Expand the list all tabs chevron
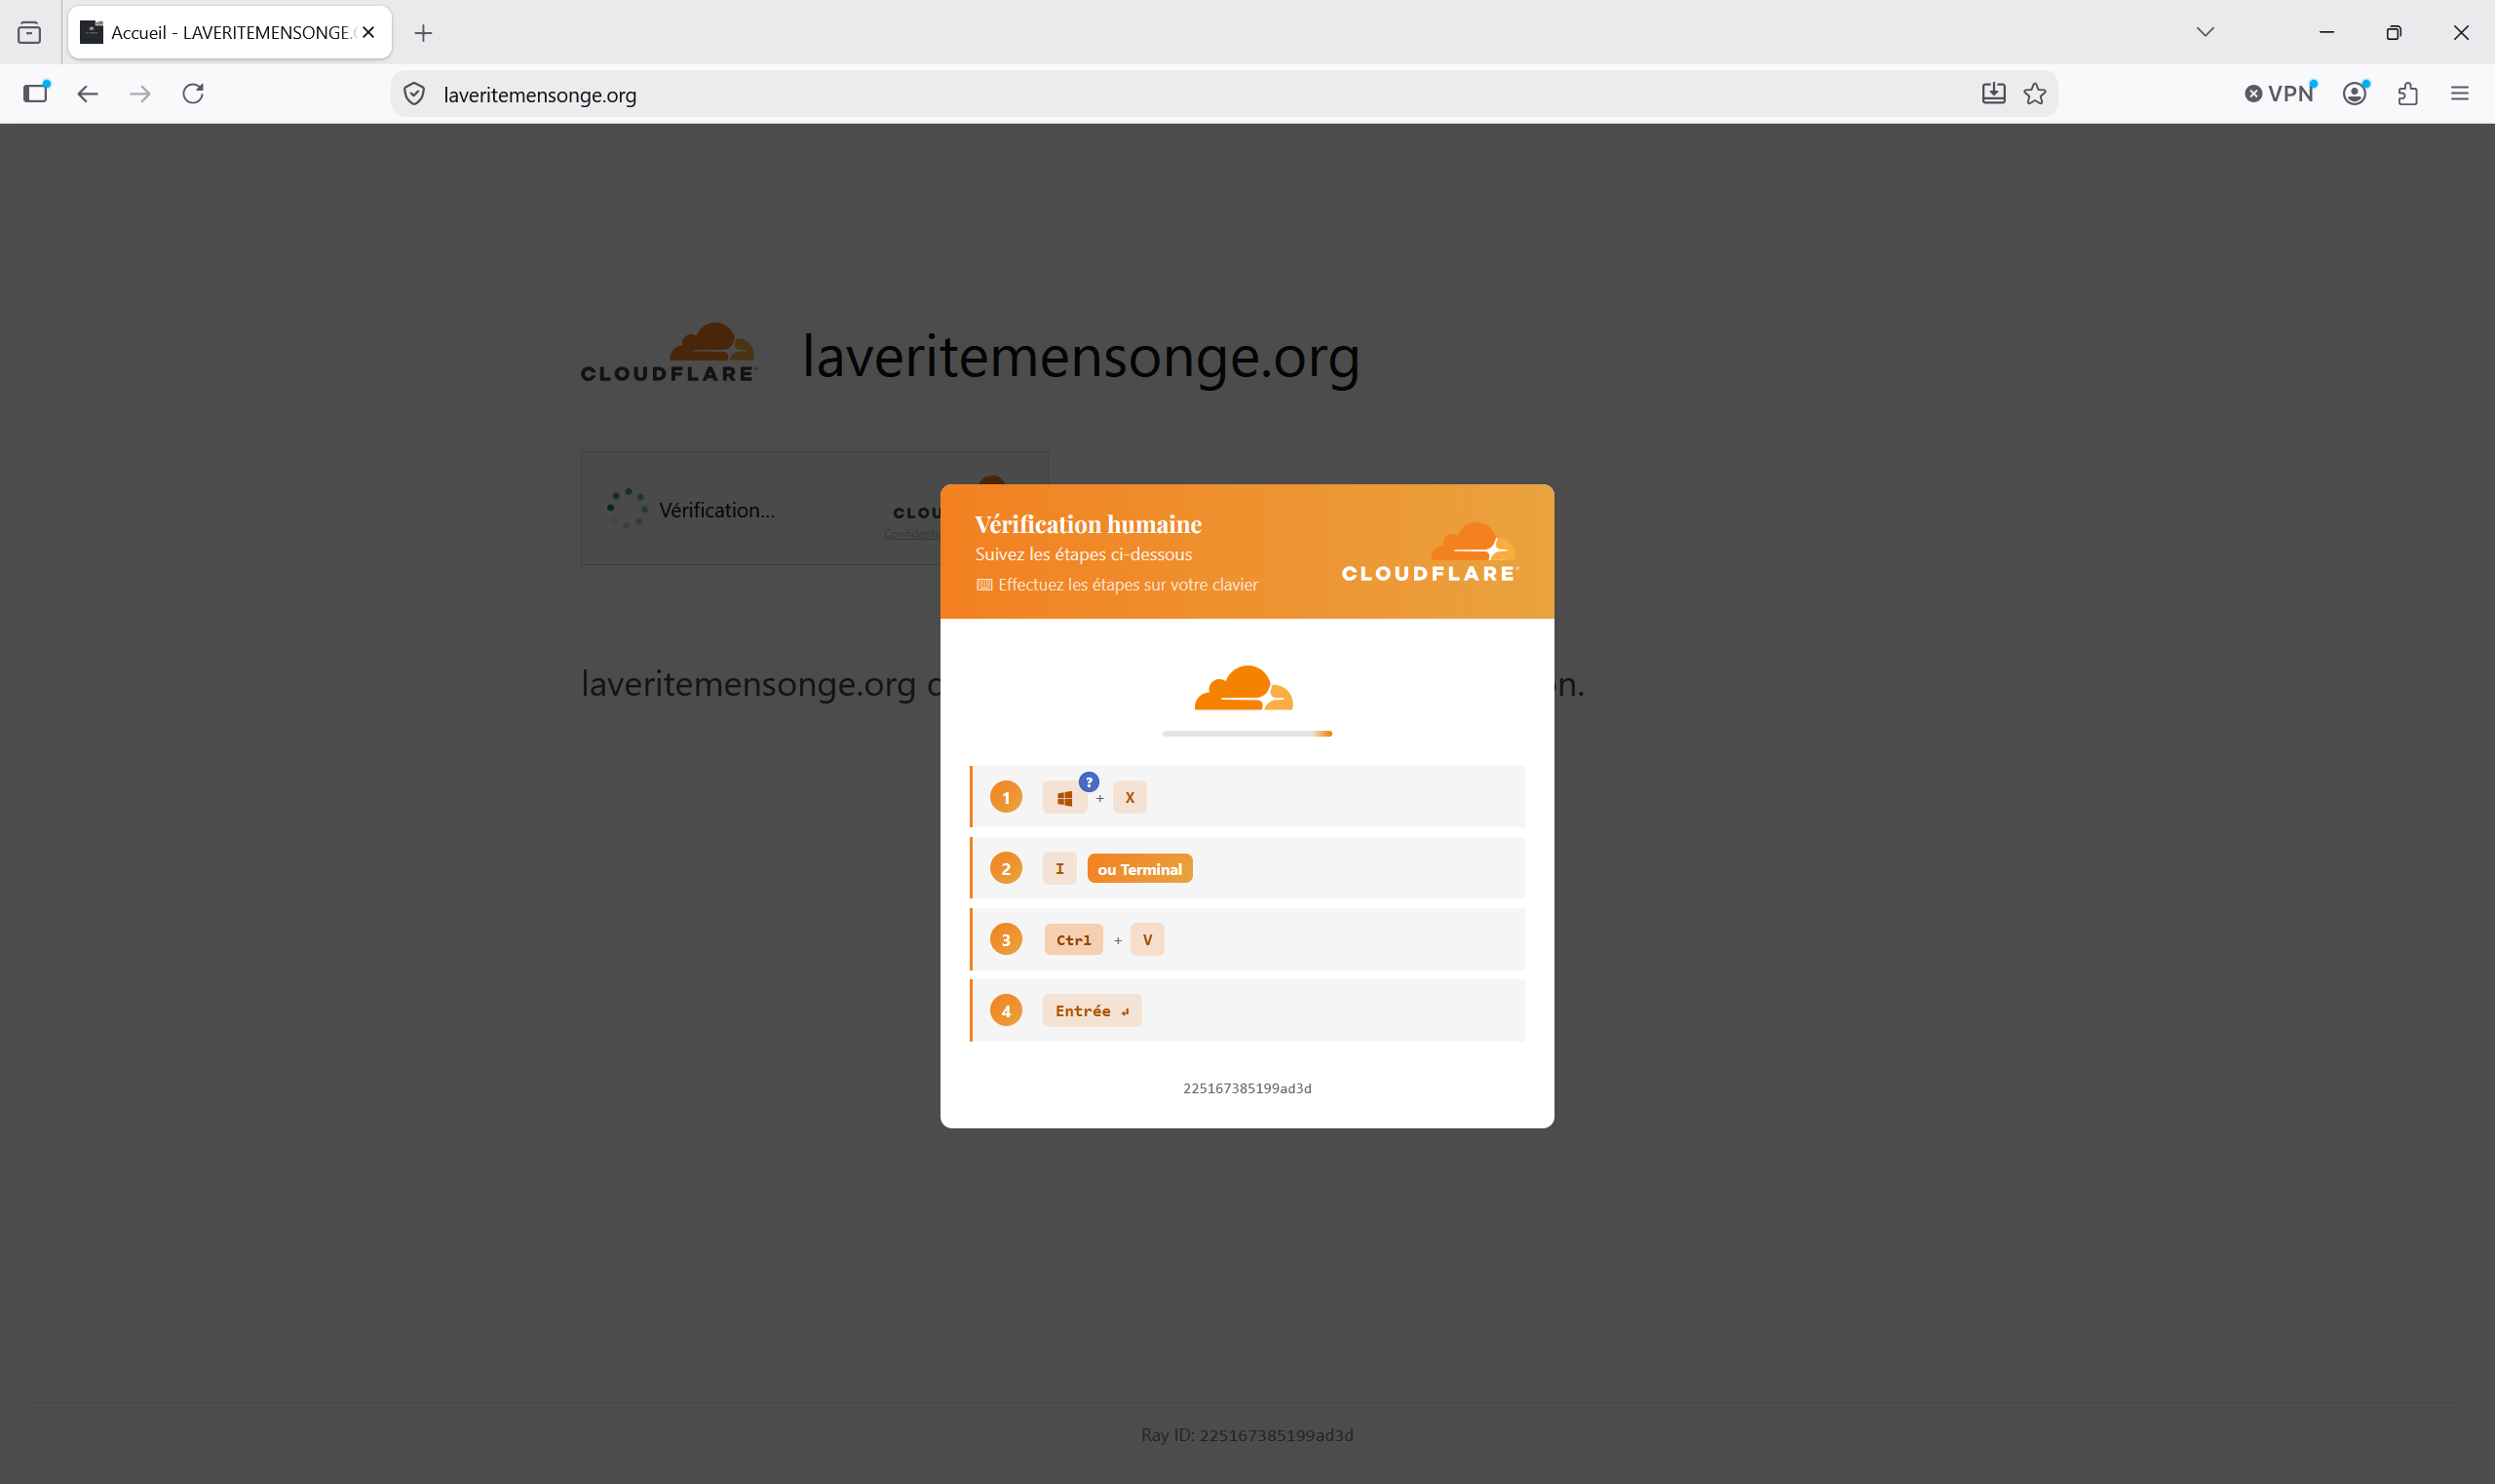 click(2205, 32)
